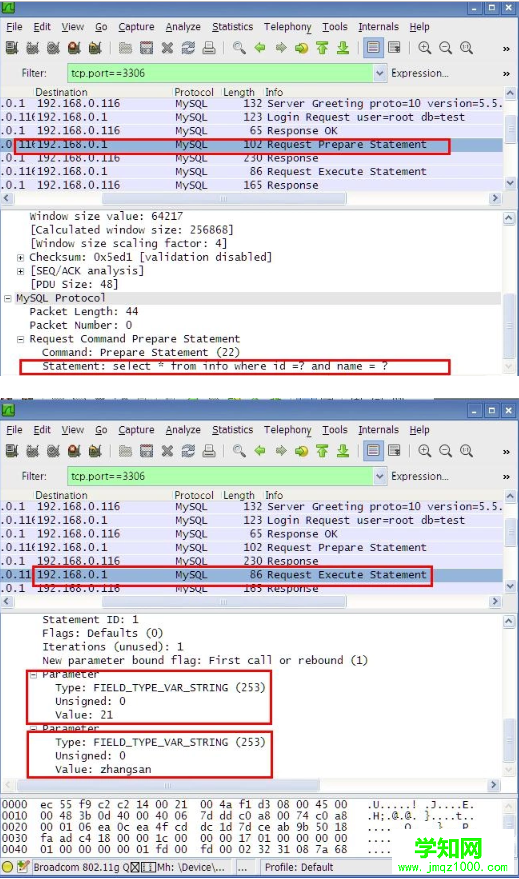Click stop capture icon in bottom window
519x879 pixels.
(x=74, y=451)
